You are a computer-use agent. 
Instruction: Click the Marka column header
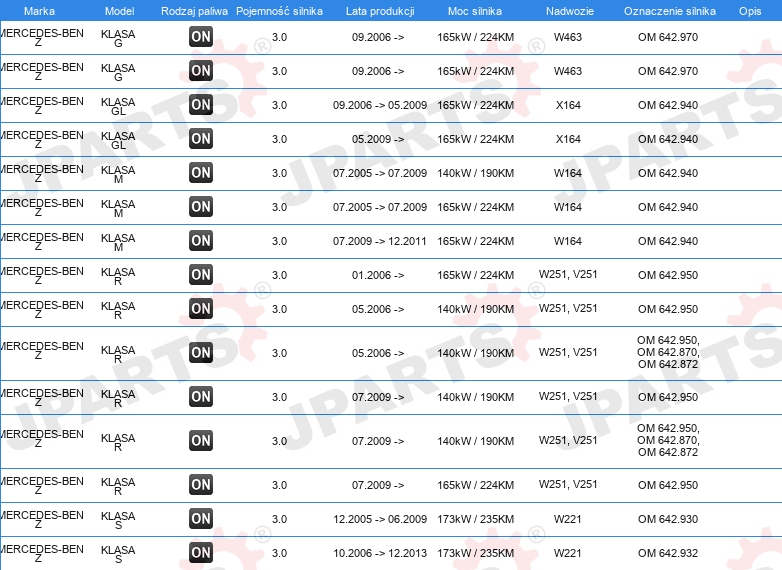[39, 11]
